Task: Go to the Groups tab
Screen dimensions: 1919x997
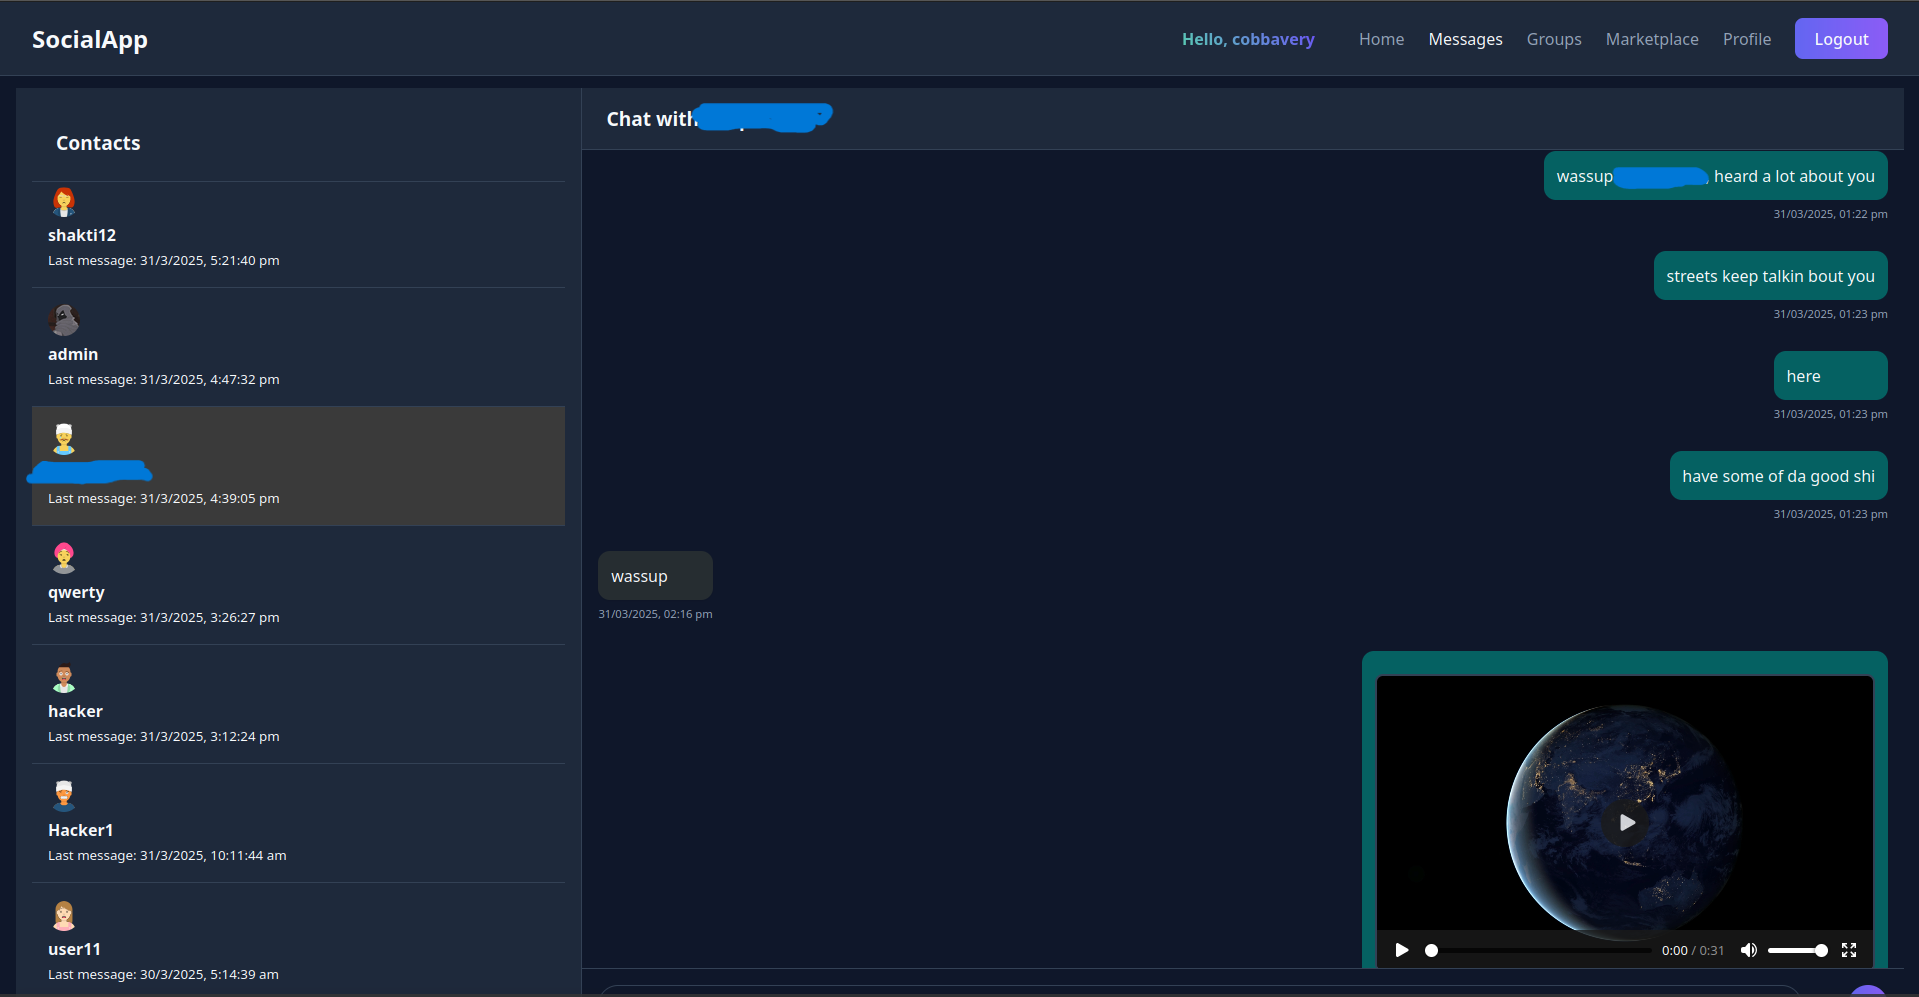Action: pyautogui.click(x=1553, y=39)
